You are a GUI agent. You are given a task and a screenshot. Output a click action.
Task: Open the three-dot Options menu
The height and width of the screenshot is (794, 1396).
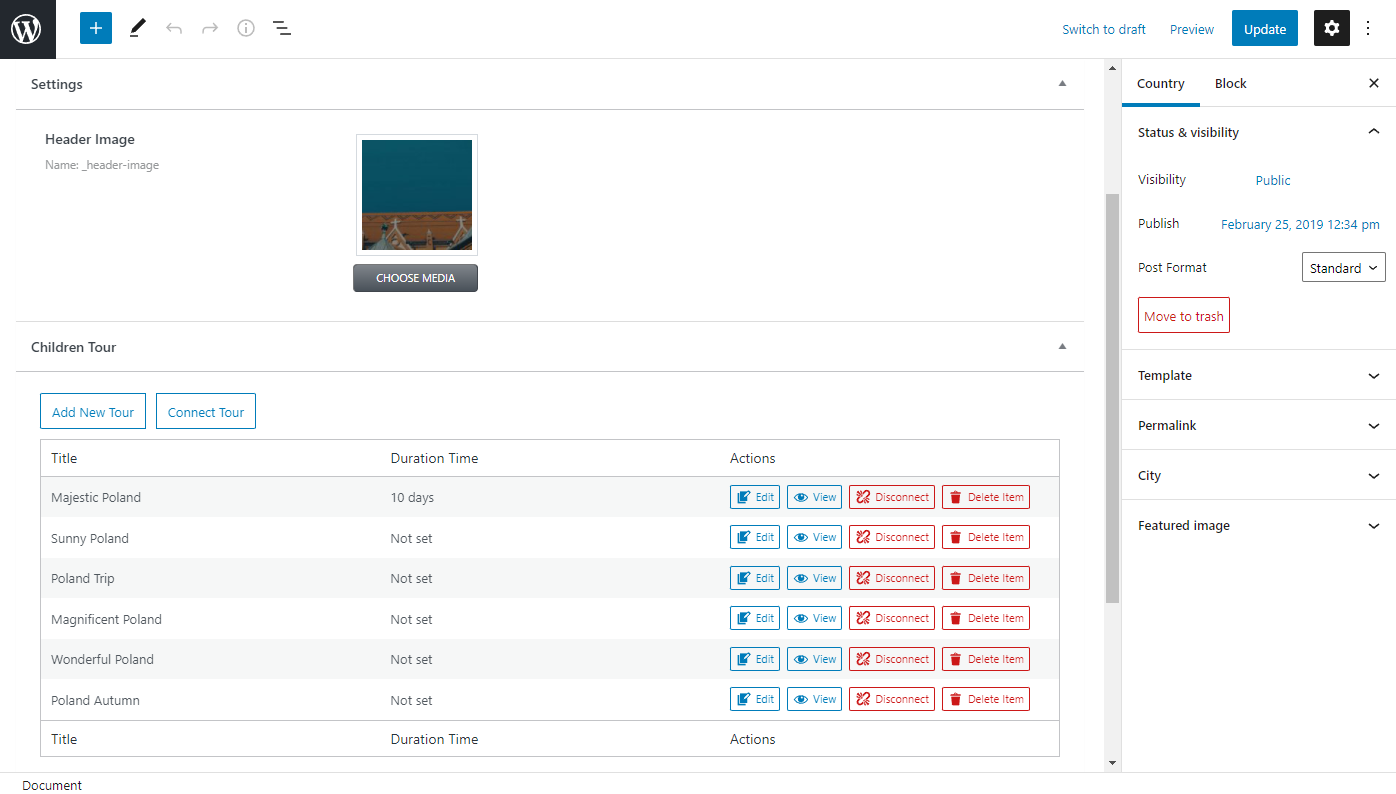(1369, 29)
